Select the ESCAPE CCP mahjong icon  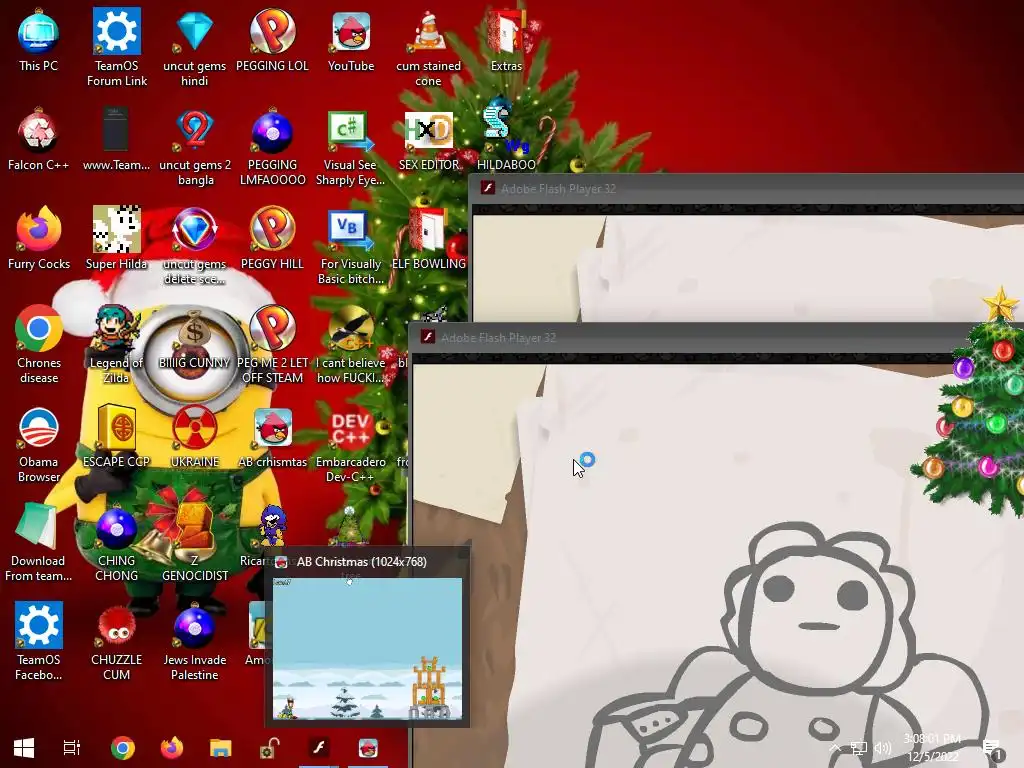[117, 436]
